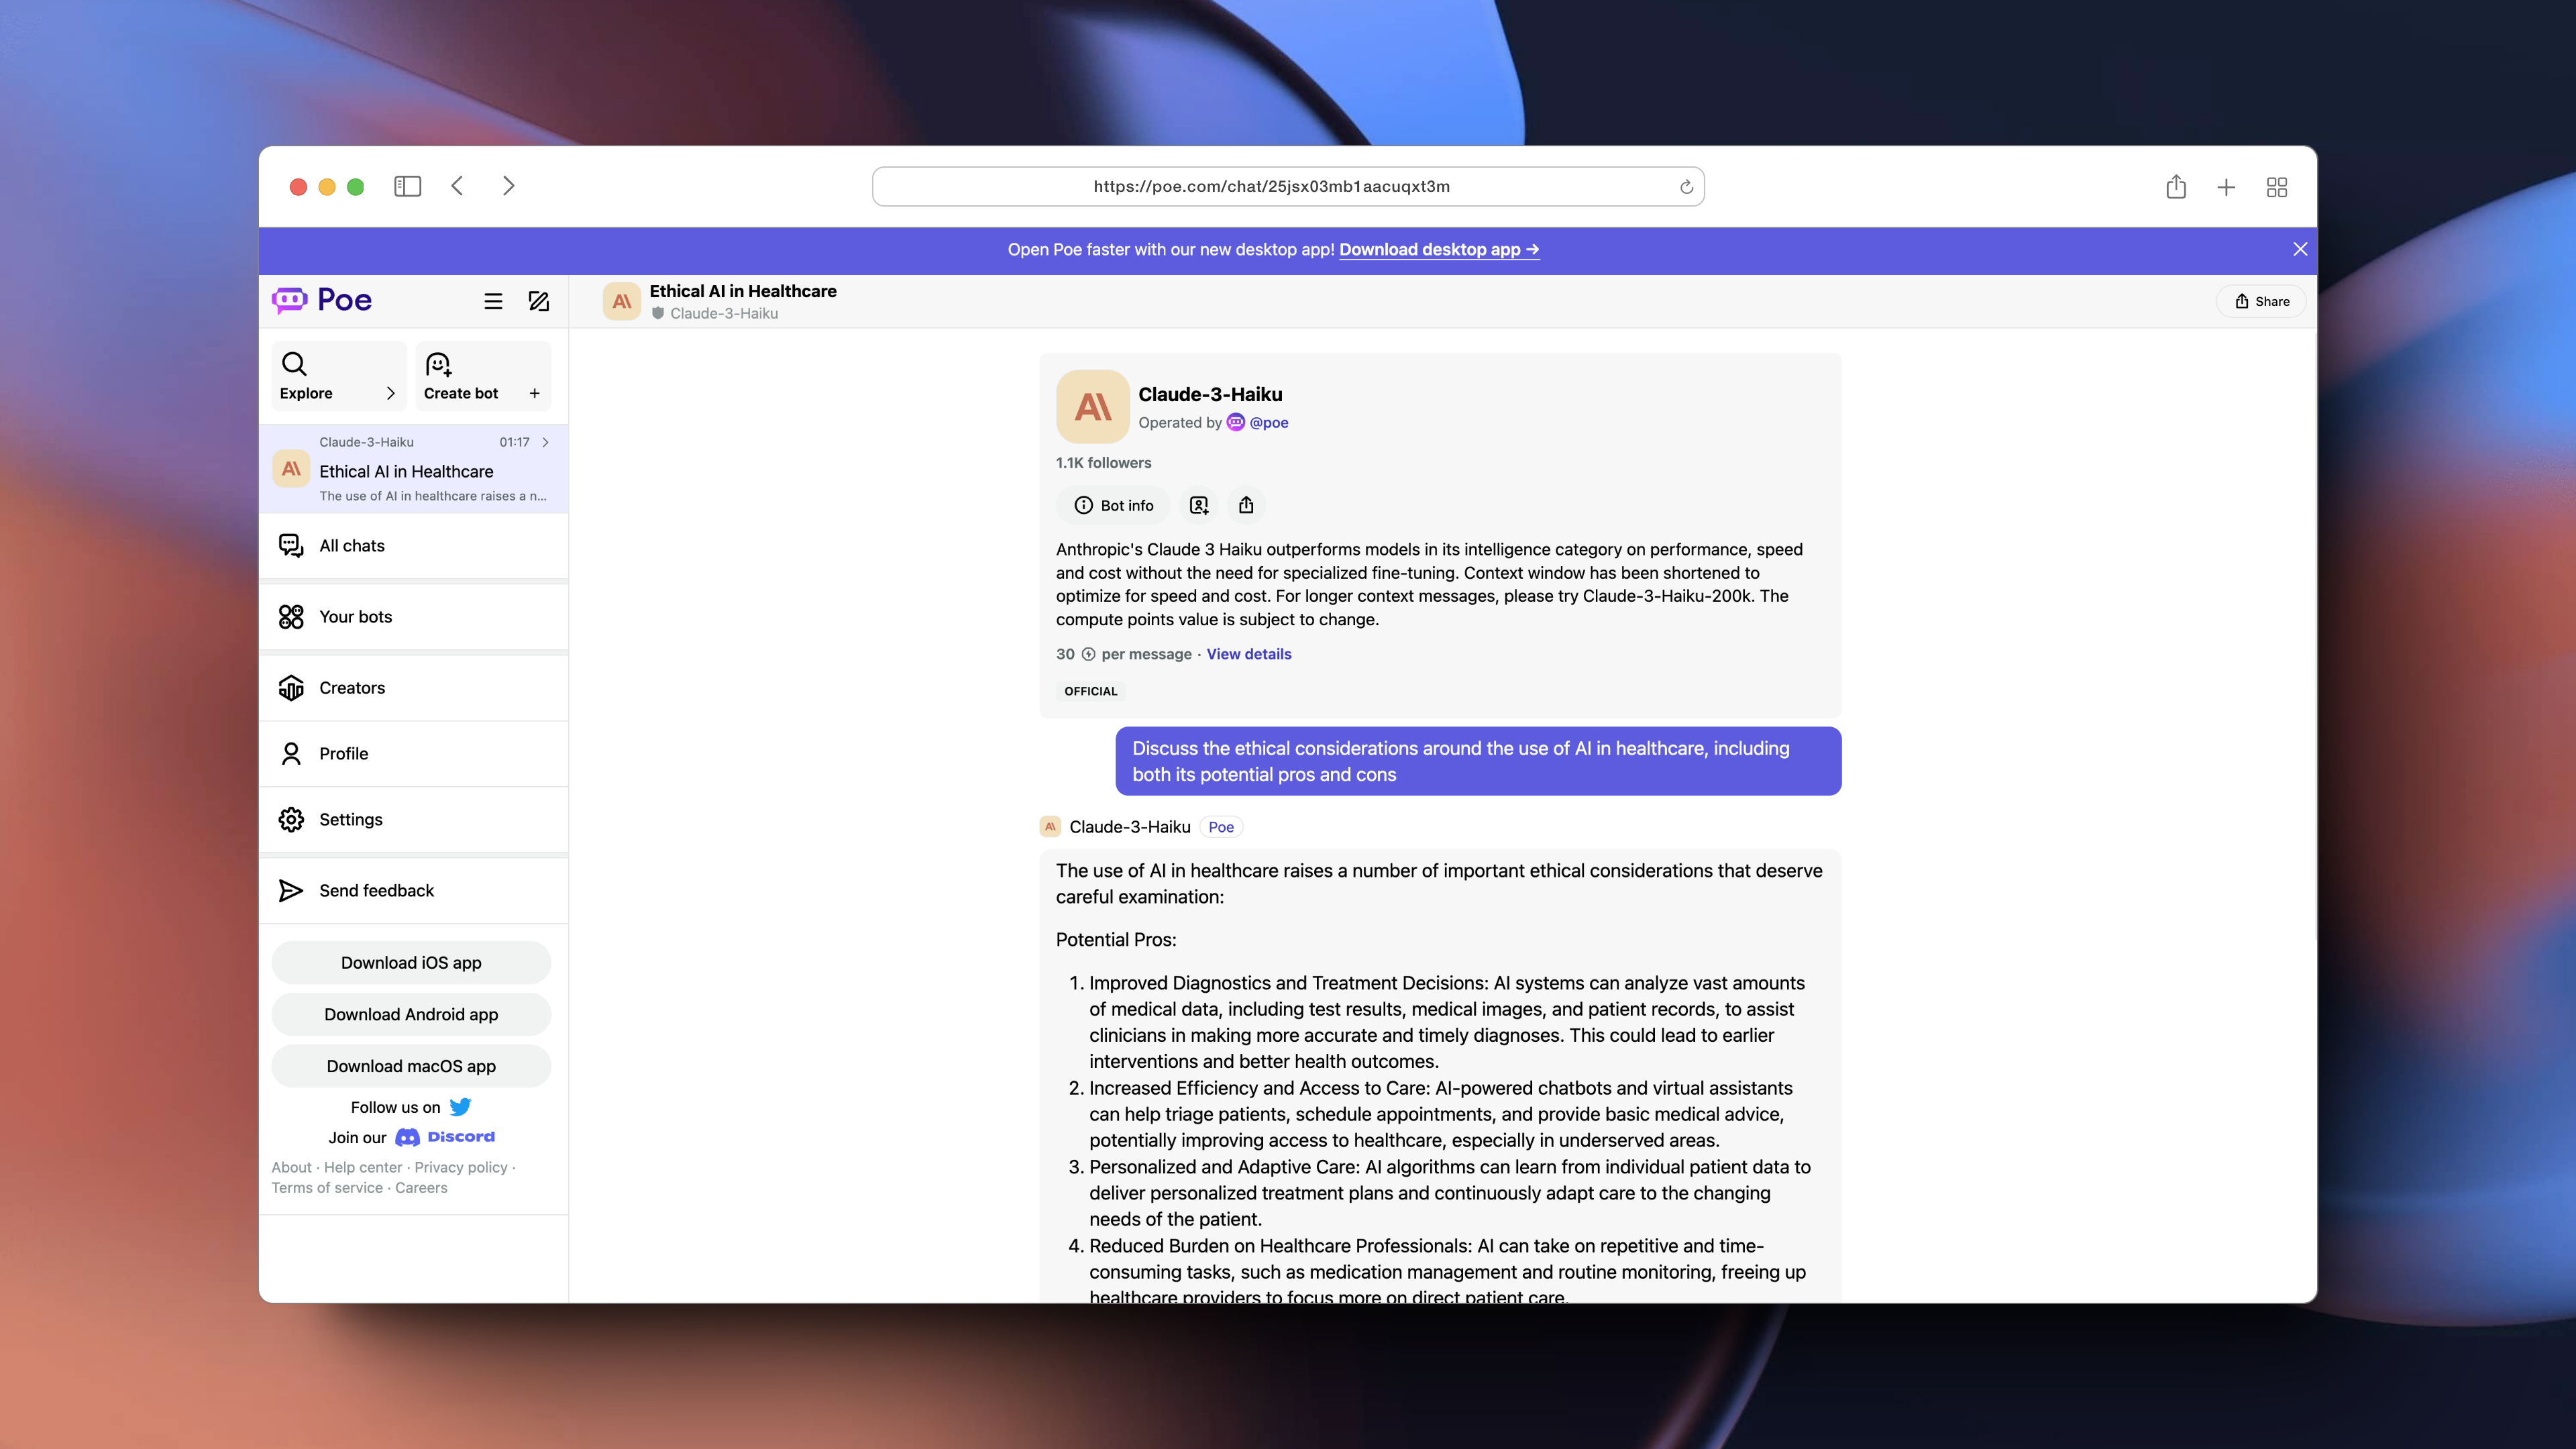Click the Edit/compose icon in sidebar
Screen dimensions: 2576x1449
pyautogui.click(x=539, y=301)
